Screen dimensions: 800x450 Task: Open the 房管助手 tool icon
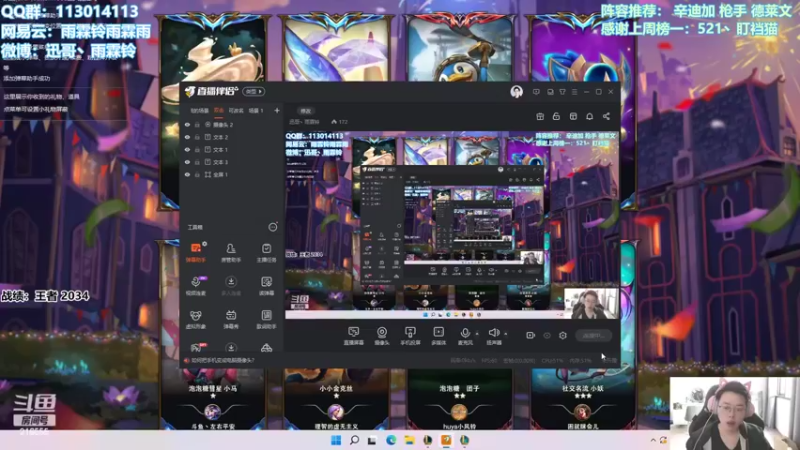point(231,252)
